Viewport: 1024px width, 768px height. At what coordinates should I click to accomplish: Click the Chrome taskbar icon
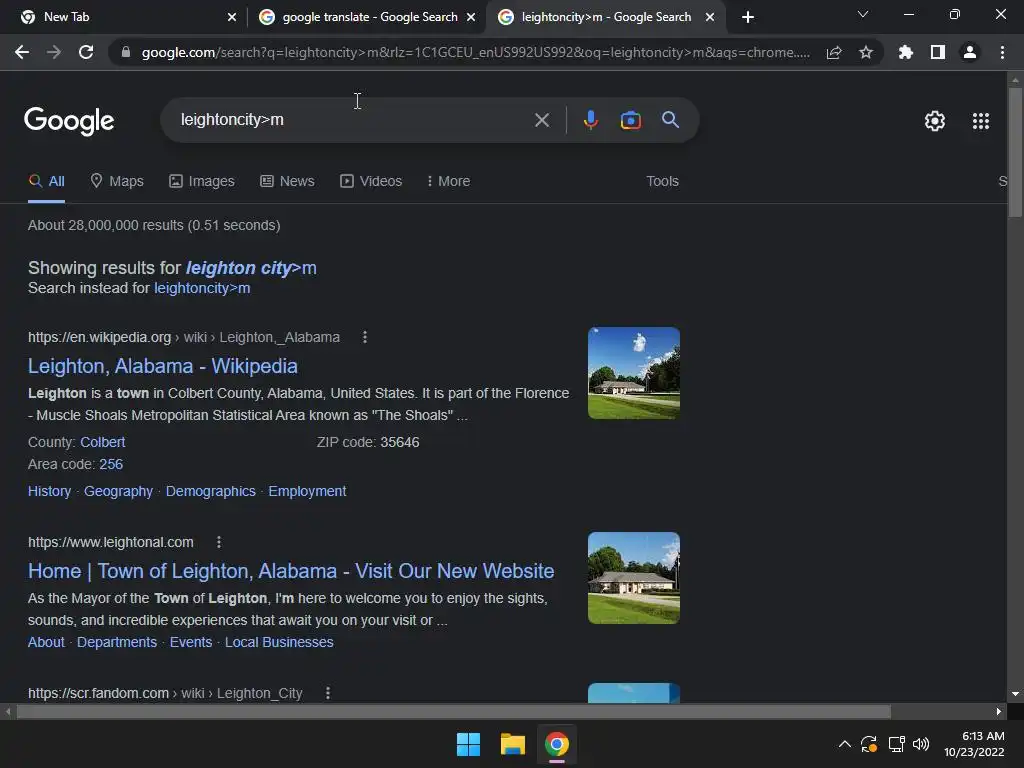tap(556, 744)
